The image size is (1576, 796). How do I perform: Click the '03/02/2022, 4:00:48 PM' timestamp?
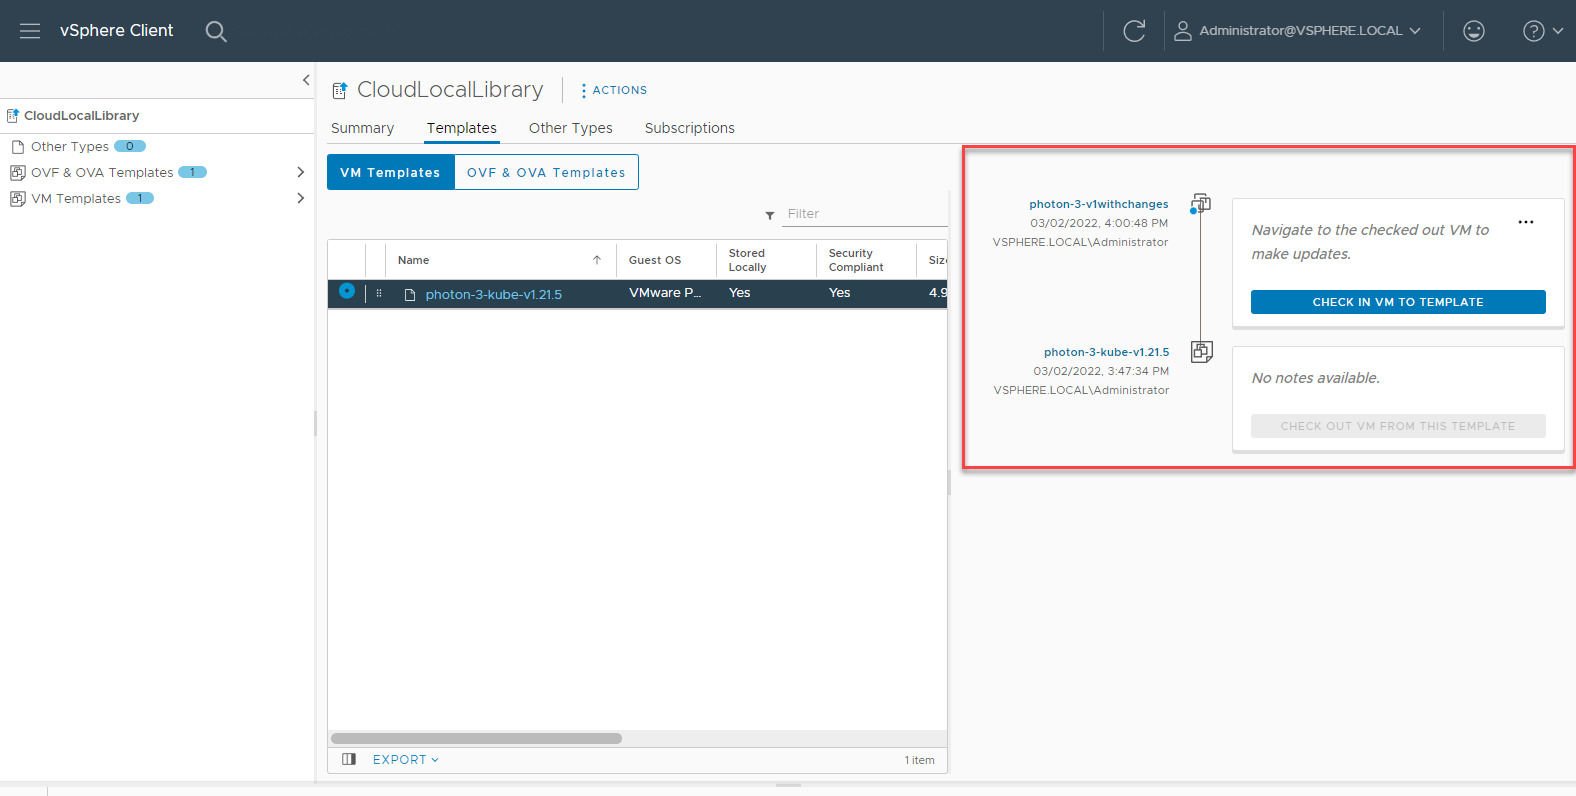(1099, 223)
